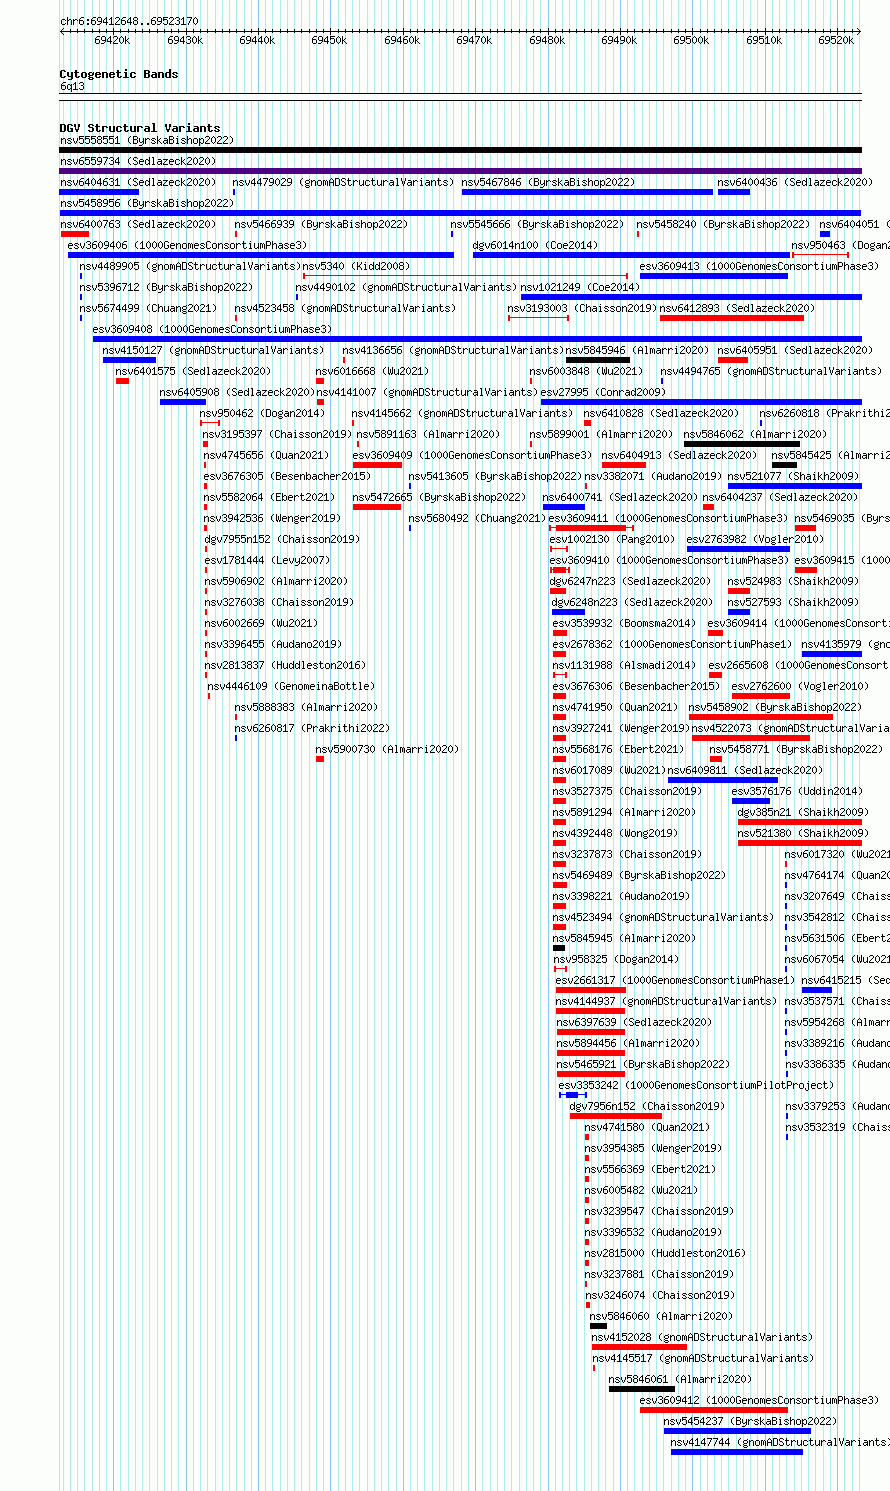Open dgv7955n152 (Chaisson2019) variant

(282, 540)
